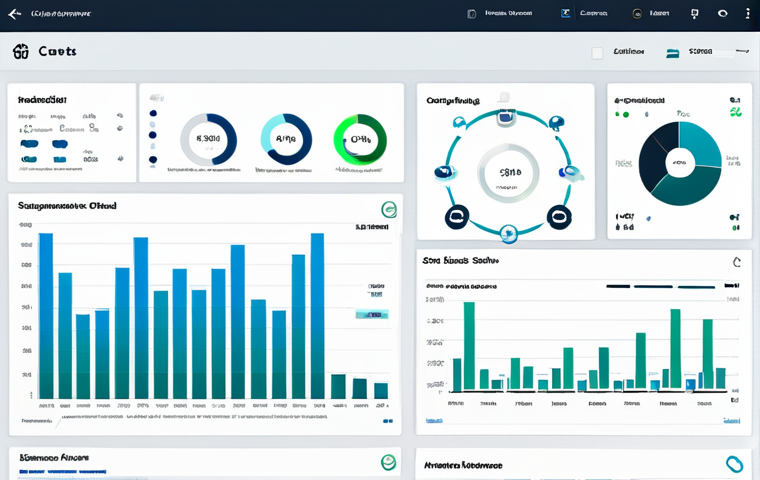Click the eye icon in top bar
This screenshot has height=480, width=760.
coord(722,14)
